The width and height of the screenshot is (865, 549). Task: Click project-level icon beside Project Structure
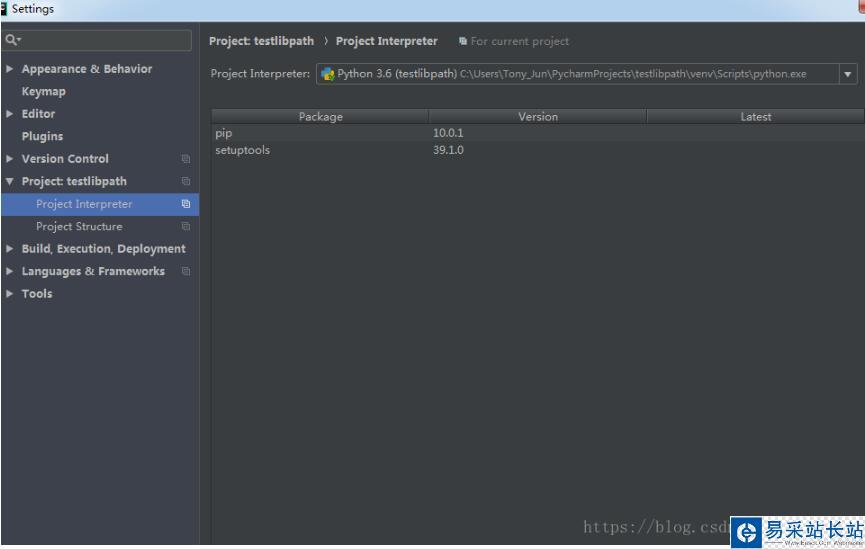pyautogui.click(x=186, y=227)
